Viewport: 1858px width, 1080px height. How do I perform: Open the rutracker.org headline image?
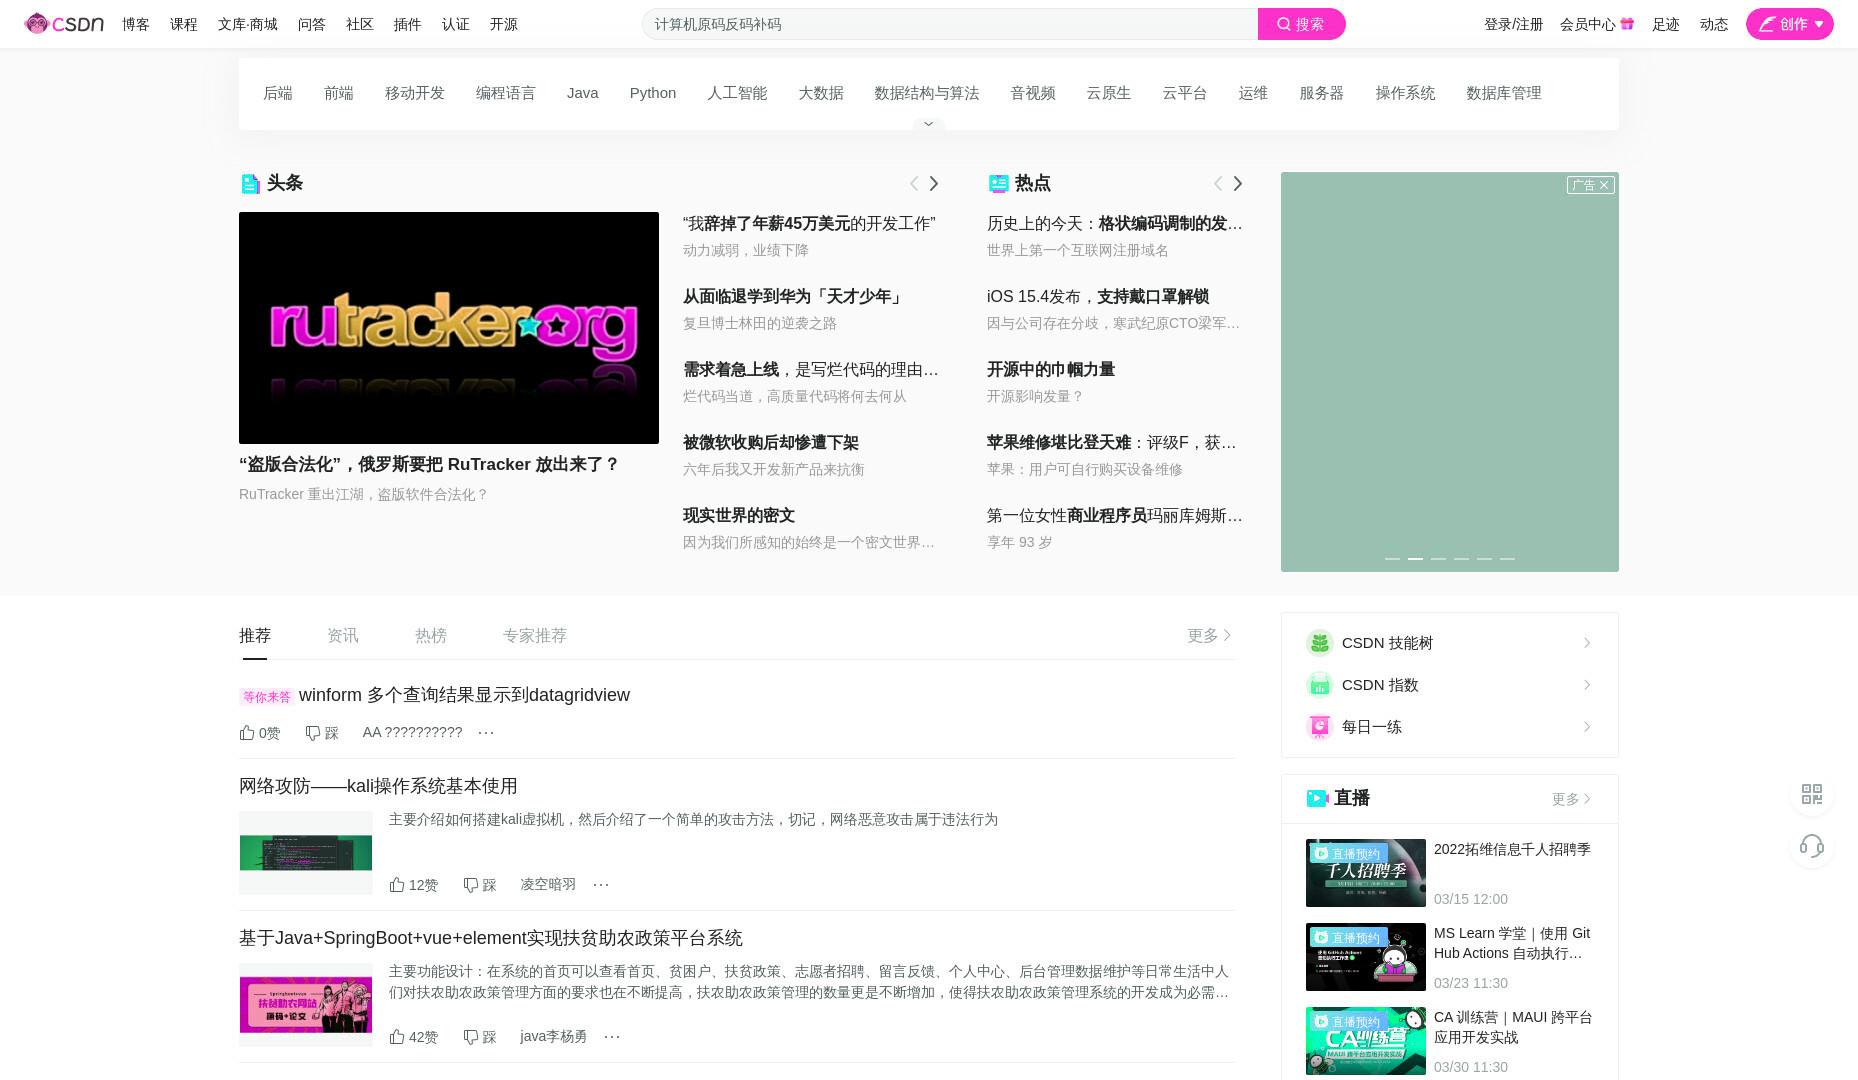point(449,328)
